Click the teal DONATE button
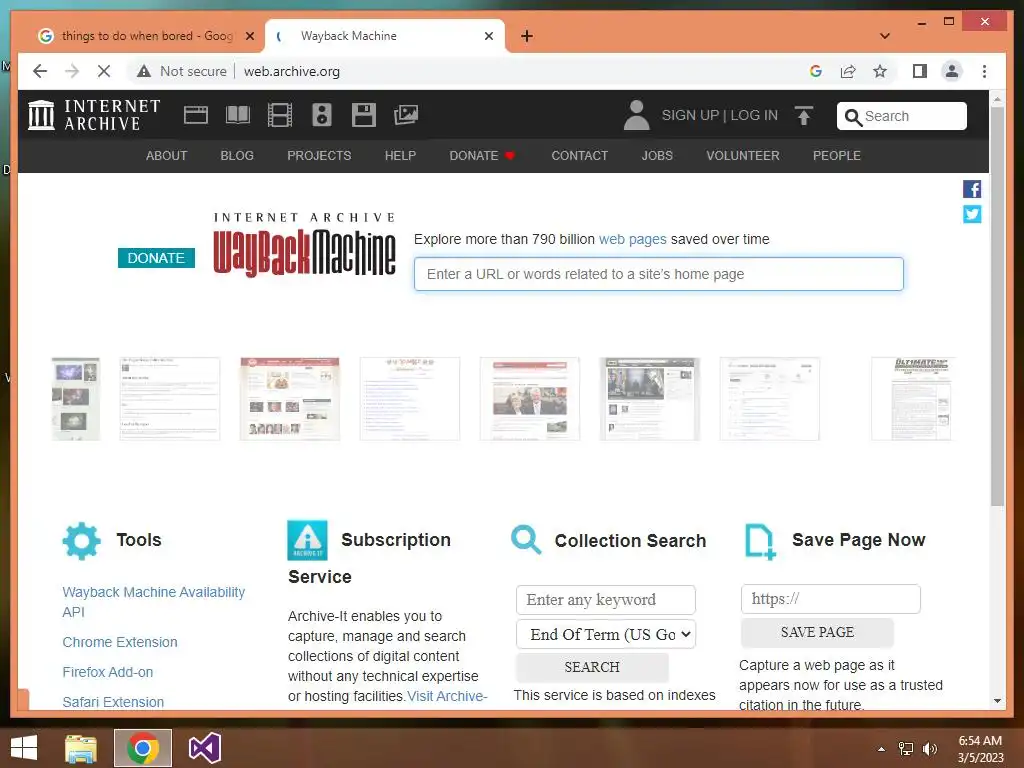This screenshot has width=1024, height=768. point(156,258)
